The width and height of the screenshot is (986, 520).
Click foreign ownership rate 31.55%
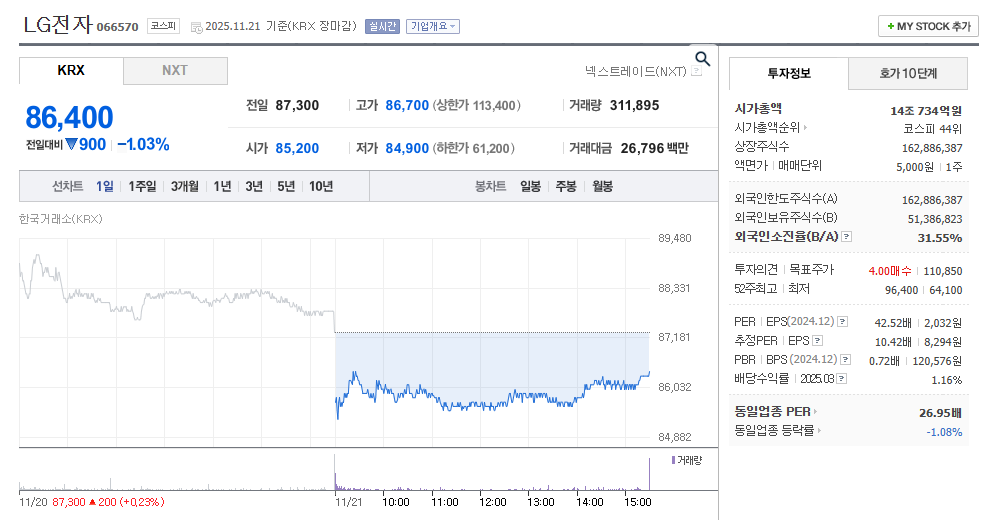click(x=939, y=238)
